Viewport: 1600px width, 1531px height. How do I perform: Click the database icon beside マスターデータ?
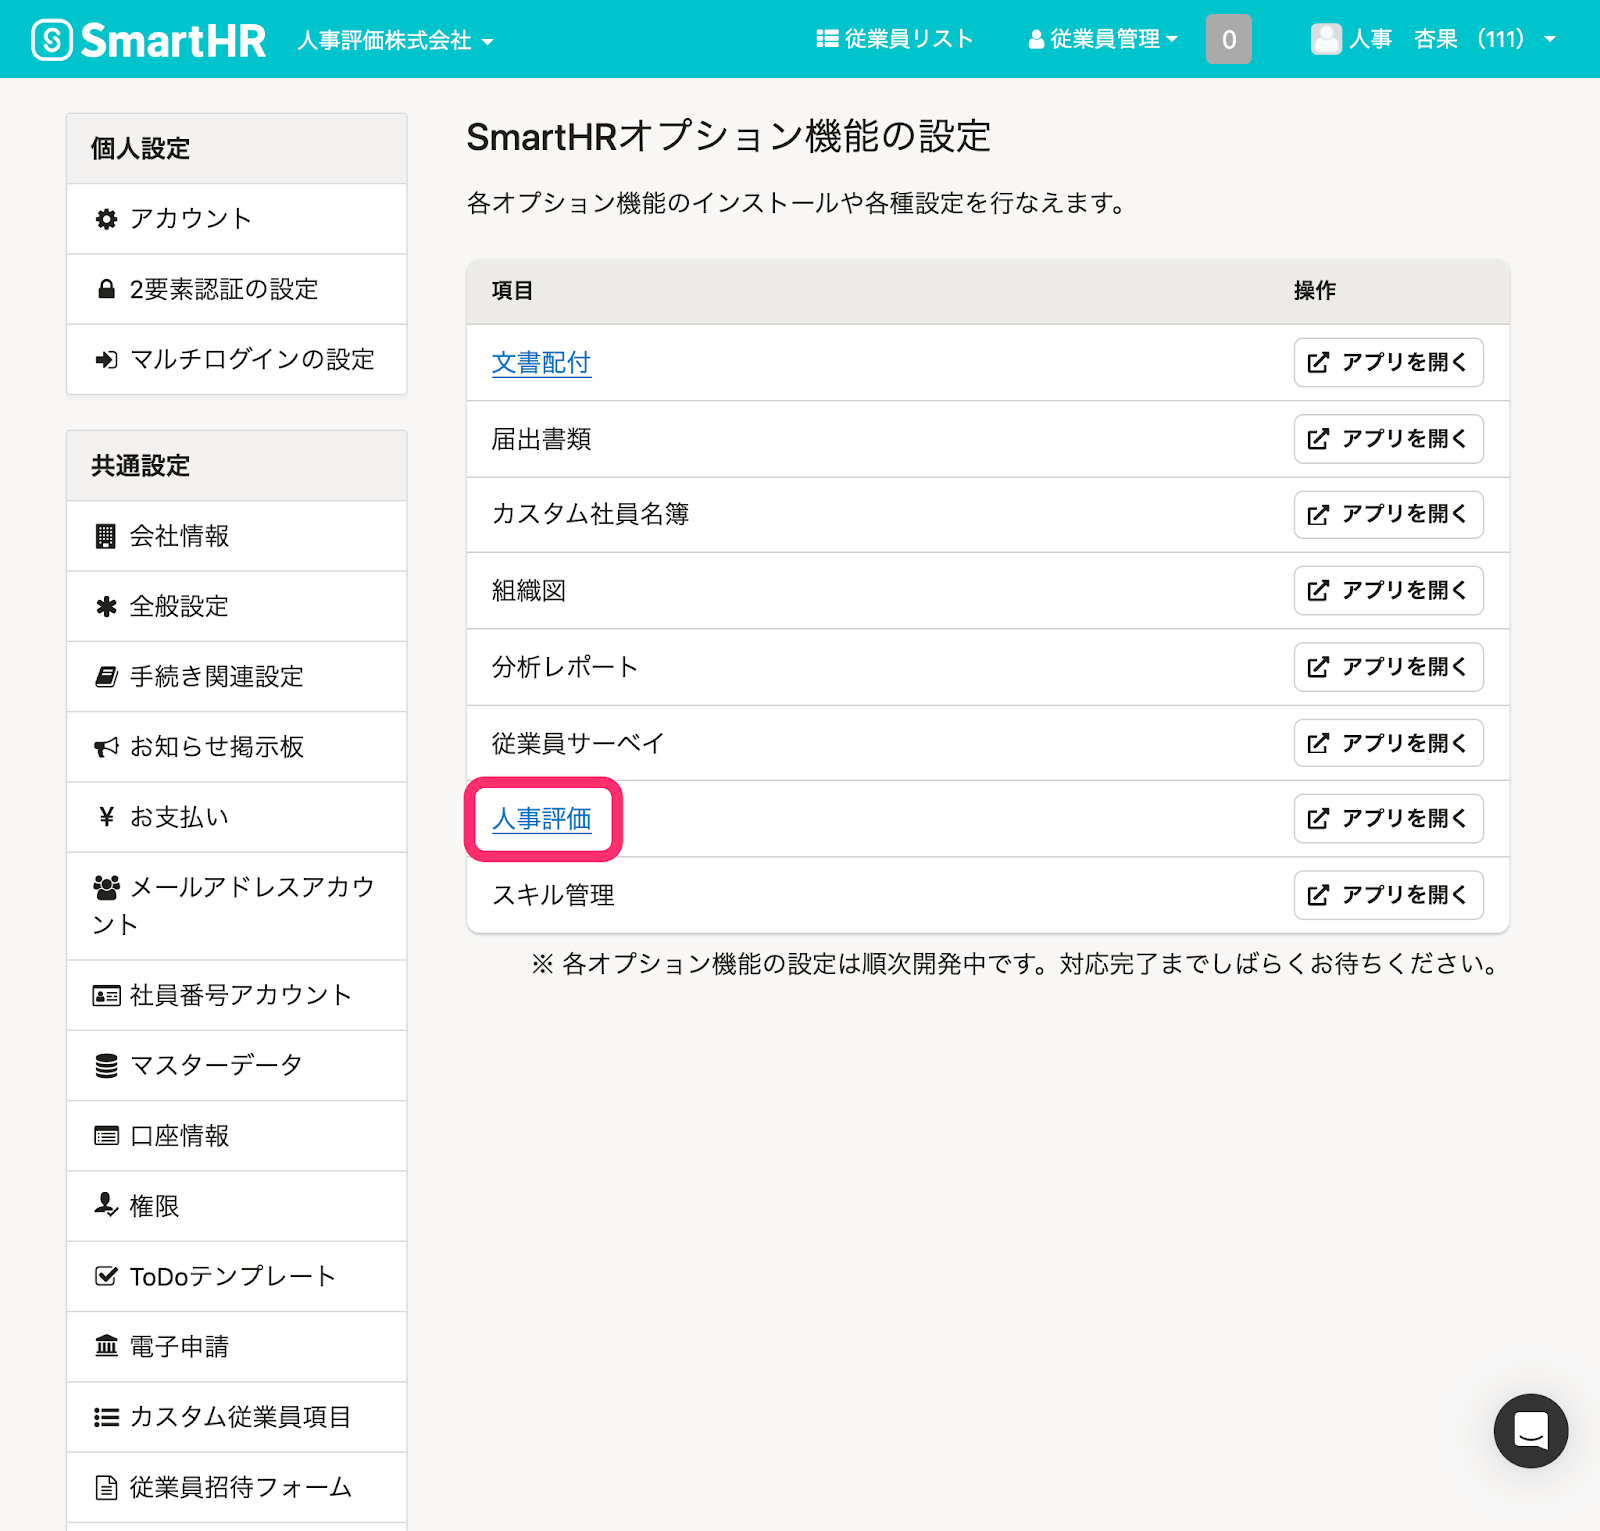coord(106,1065)
